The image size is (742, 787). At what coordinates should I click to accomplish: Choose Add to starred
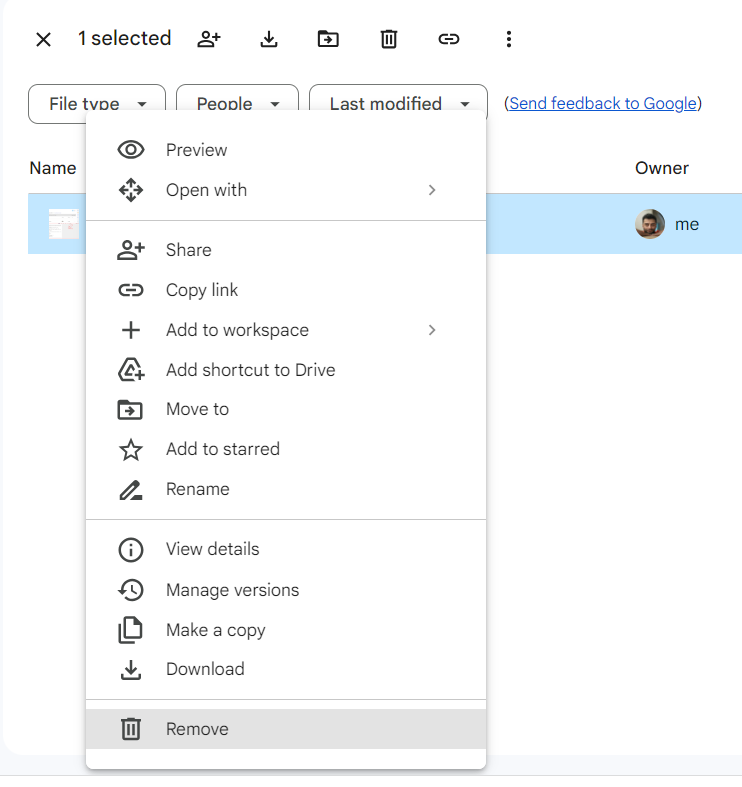point(286,449)
